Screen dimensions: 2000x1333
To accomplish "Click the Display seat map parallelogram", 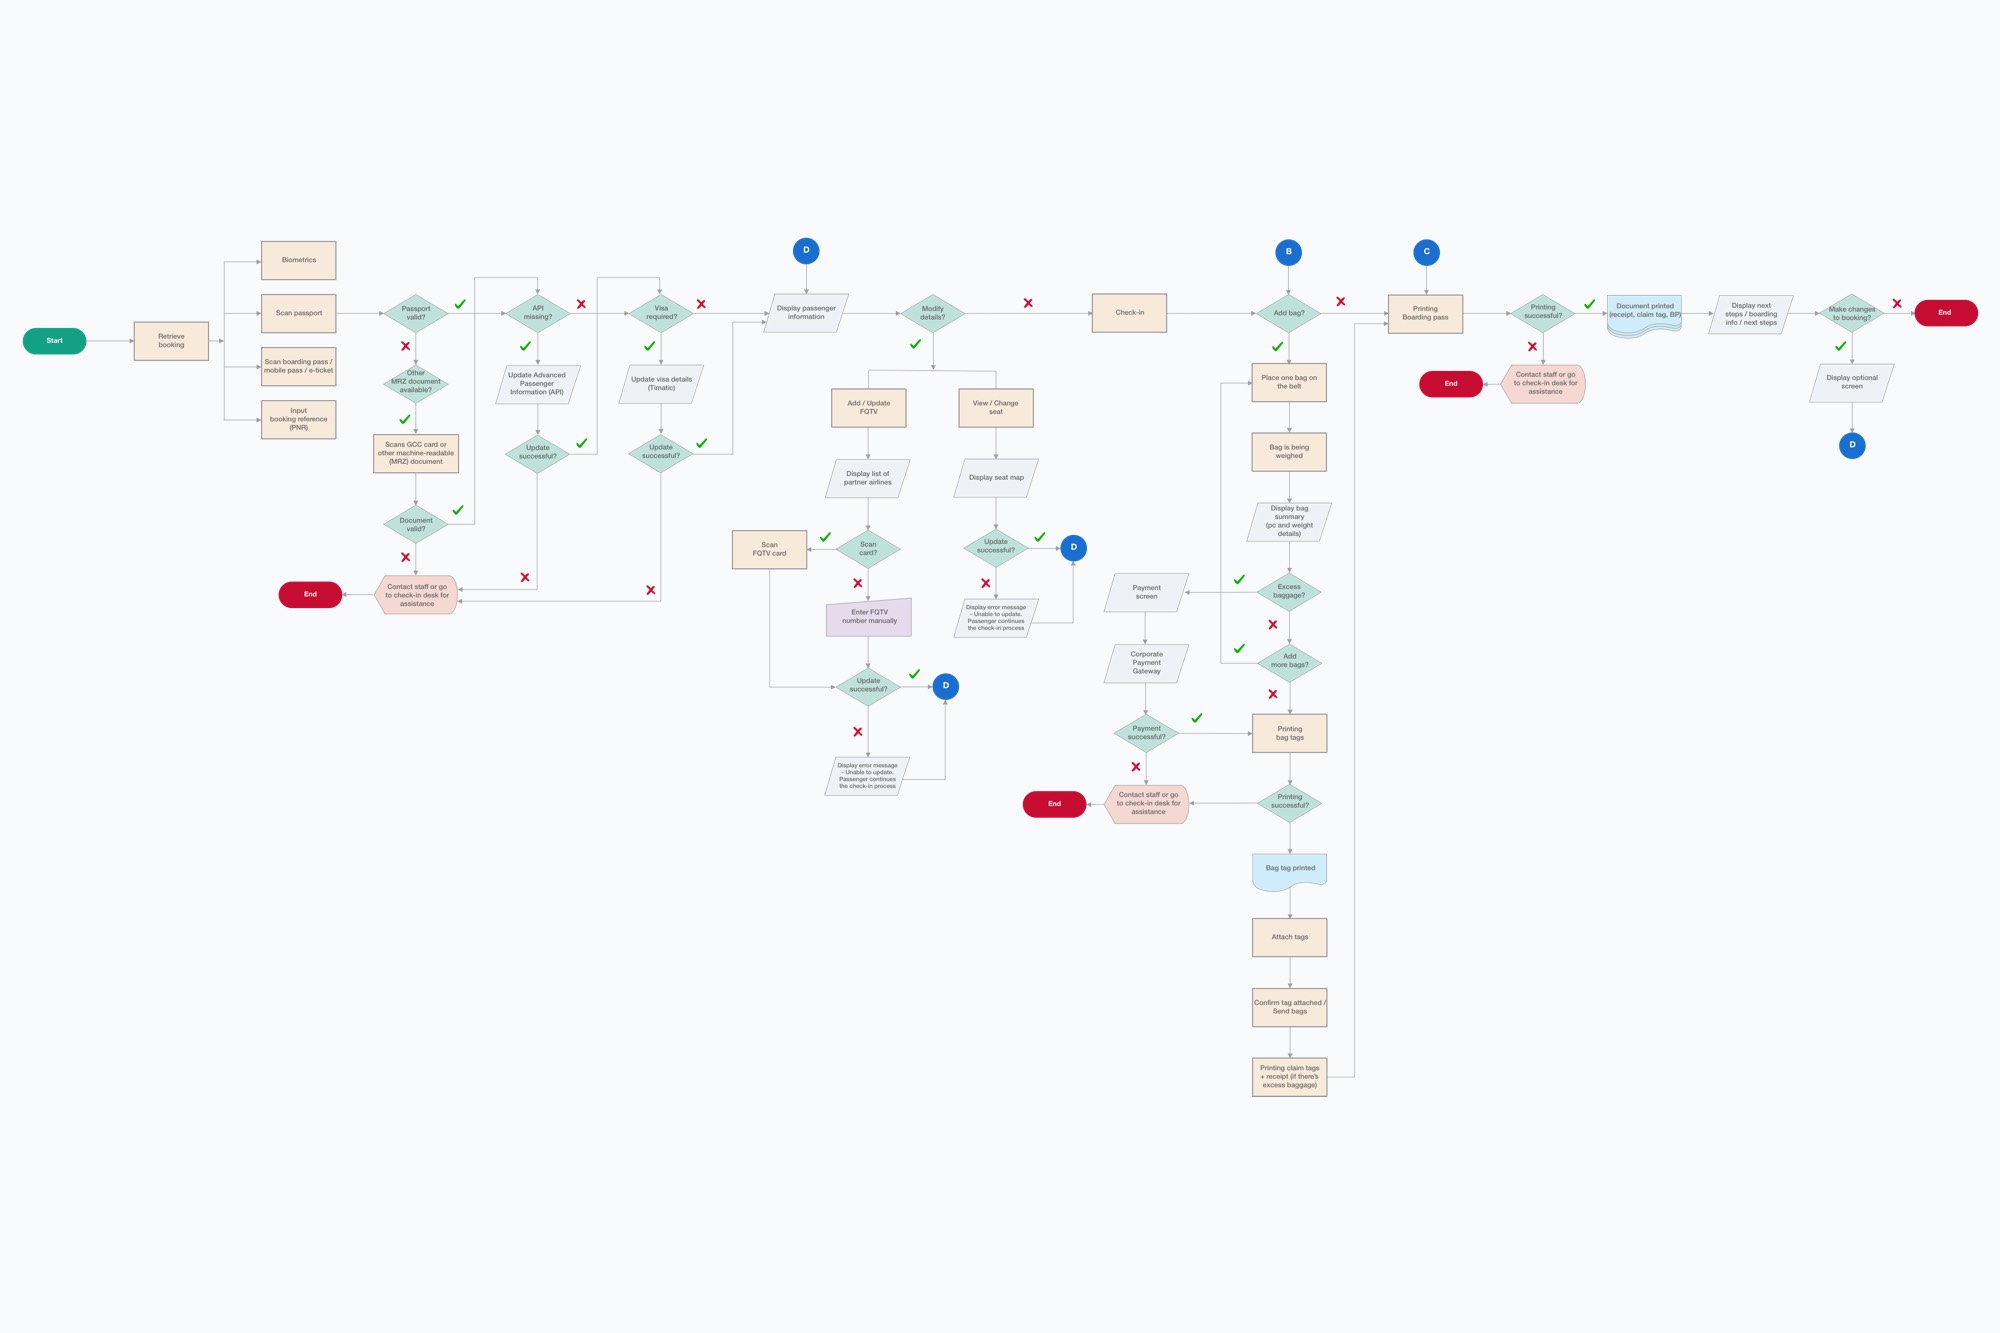I will [996, 478].
